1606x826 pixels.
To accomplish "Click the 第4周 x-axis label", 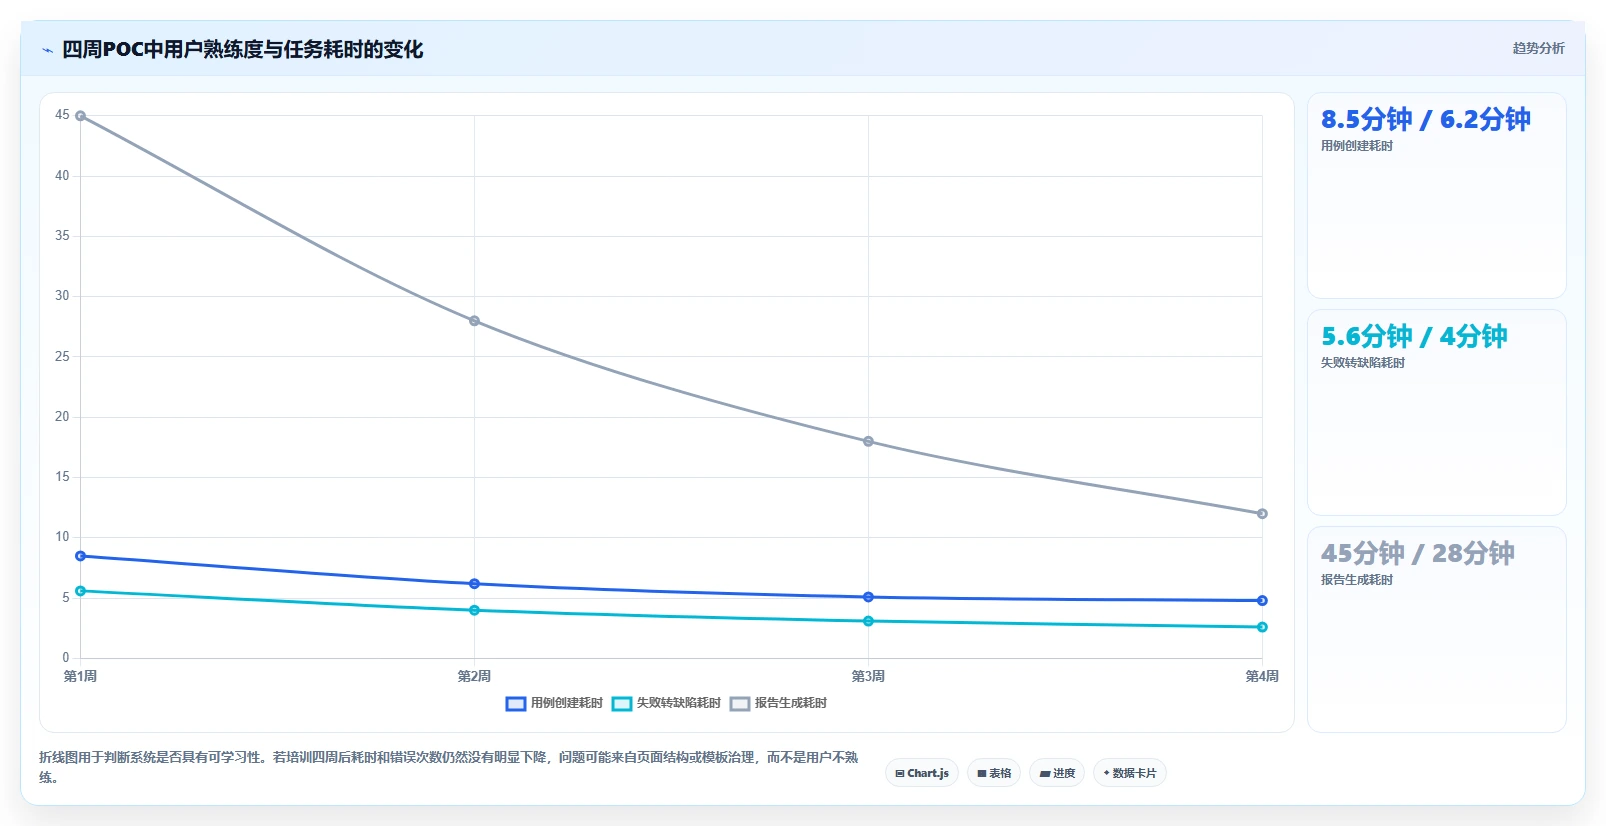I will (x=1262, y=677).
